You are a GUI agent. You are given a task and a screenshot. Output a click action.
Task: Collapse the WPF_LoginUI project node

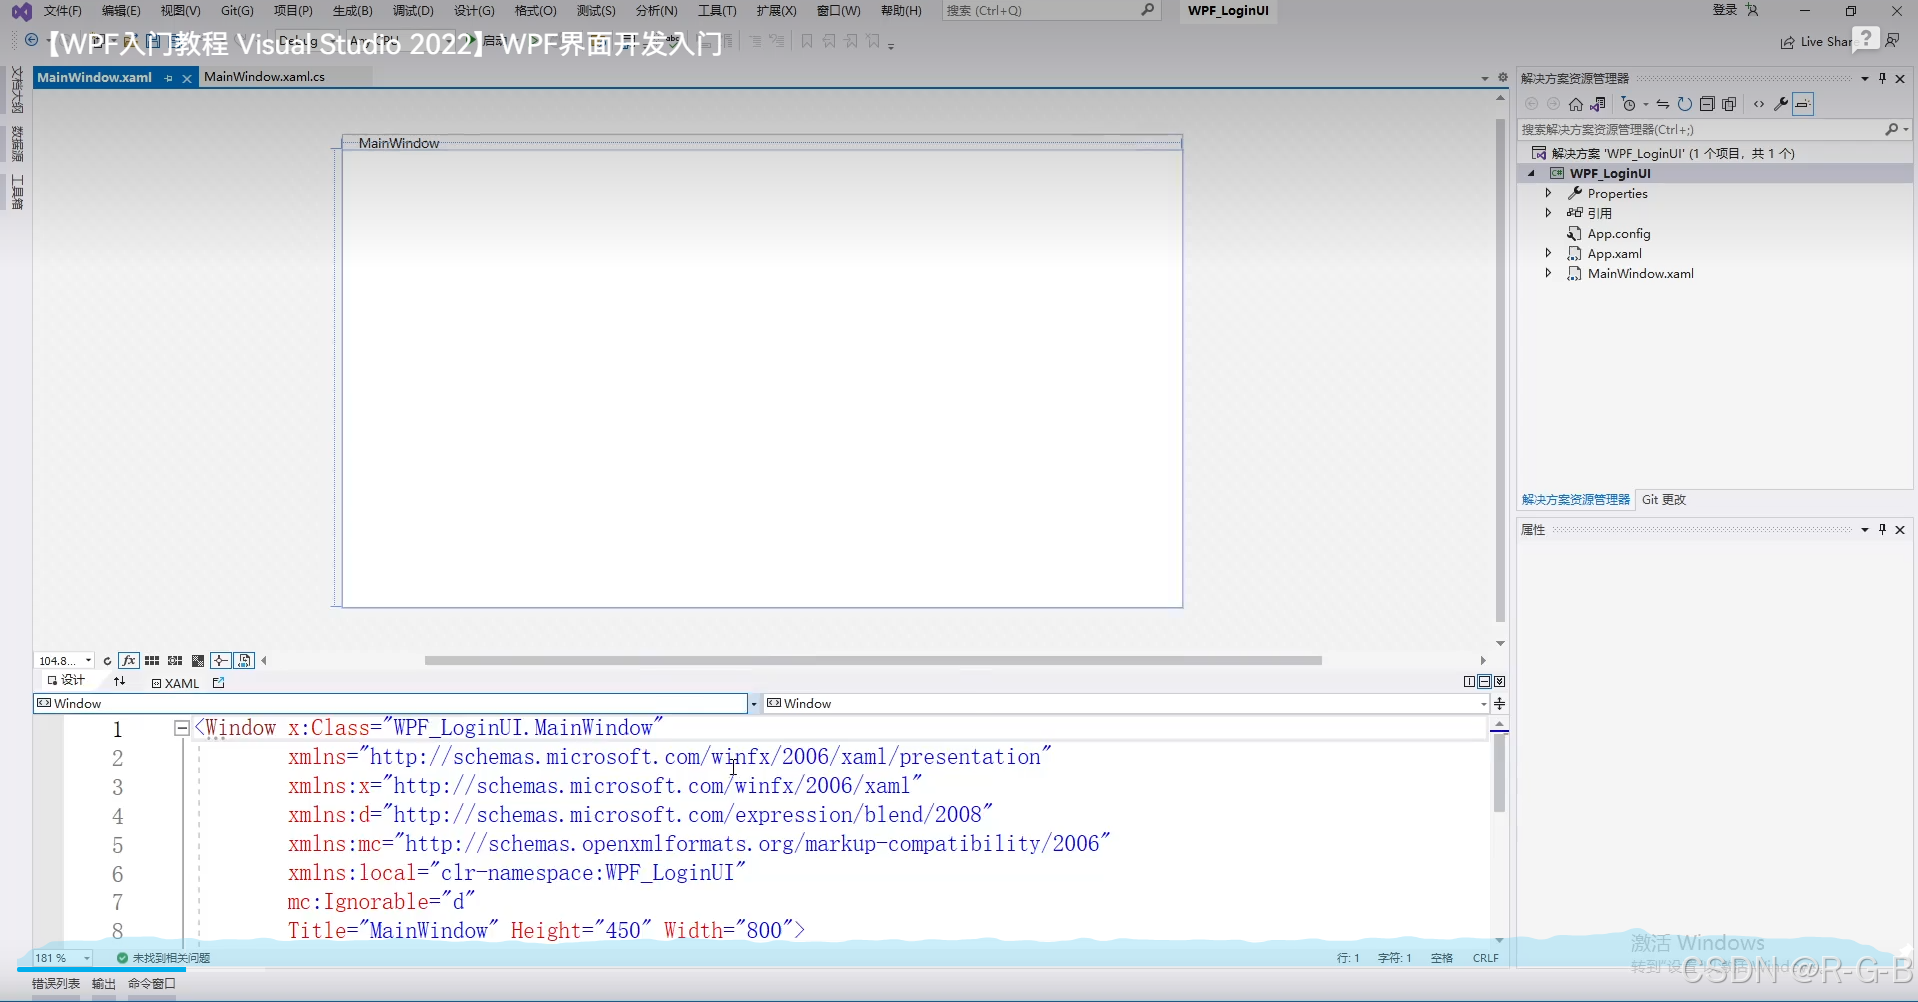tap(1531, 173)
